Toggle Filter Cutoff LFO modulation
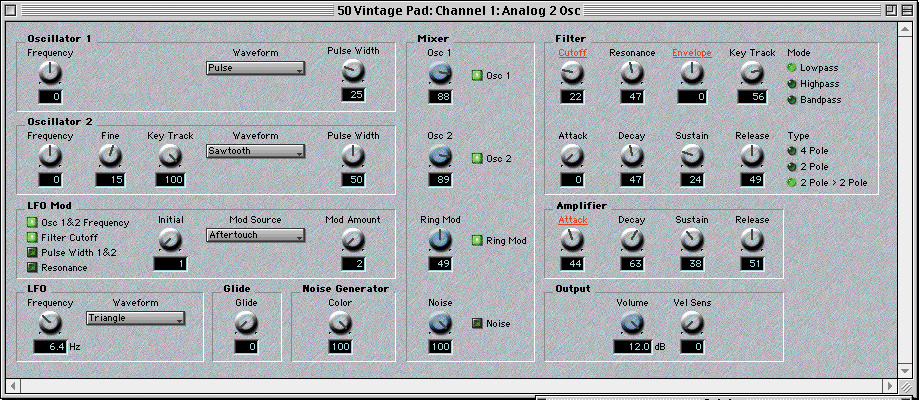The width and height of the screenshot is (919, 400). click(31, 238)
